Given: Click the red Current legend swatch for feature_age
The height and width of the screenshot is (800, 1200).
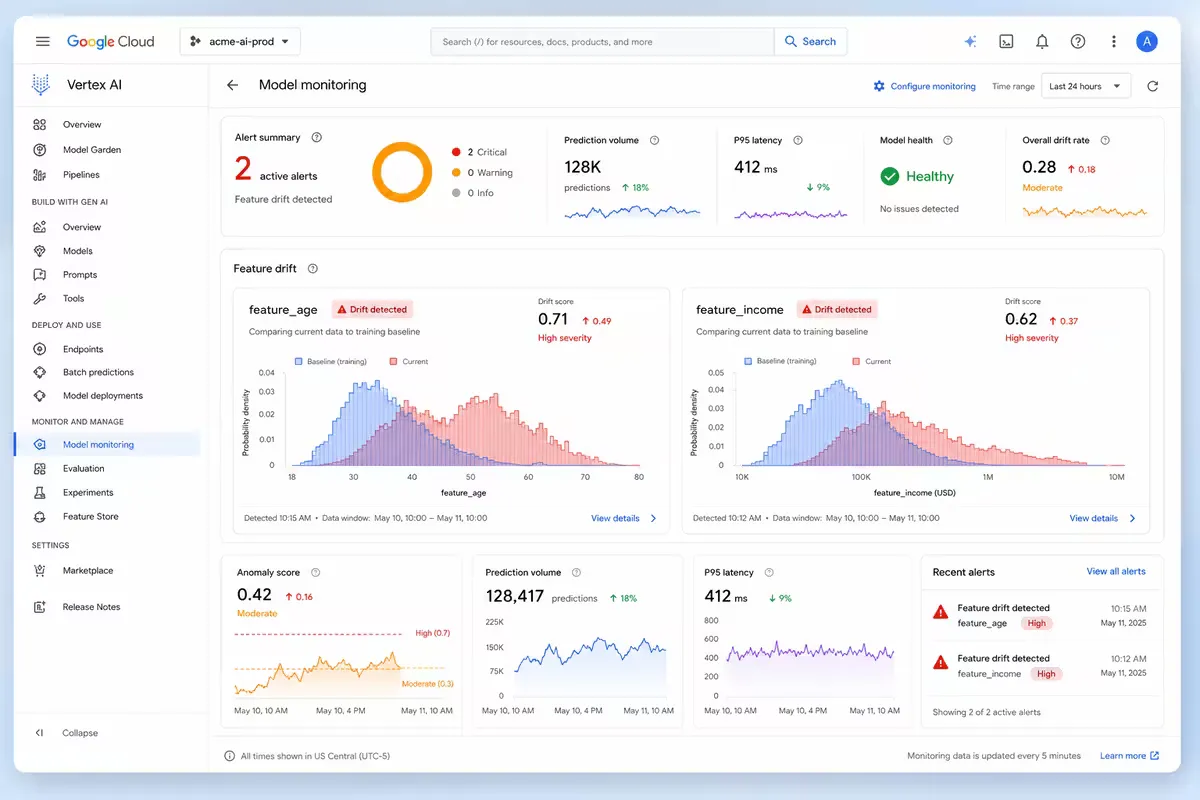Looking at the screenshot, I should click(394, 361).
